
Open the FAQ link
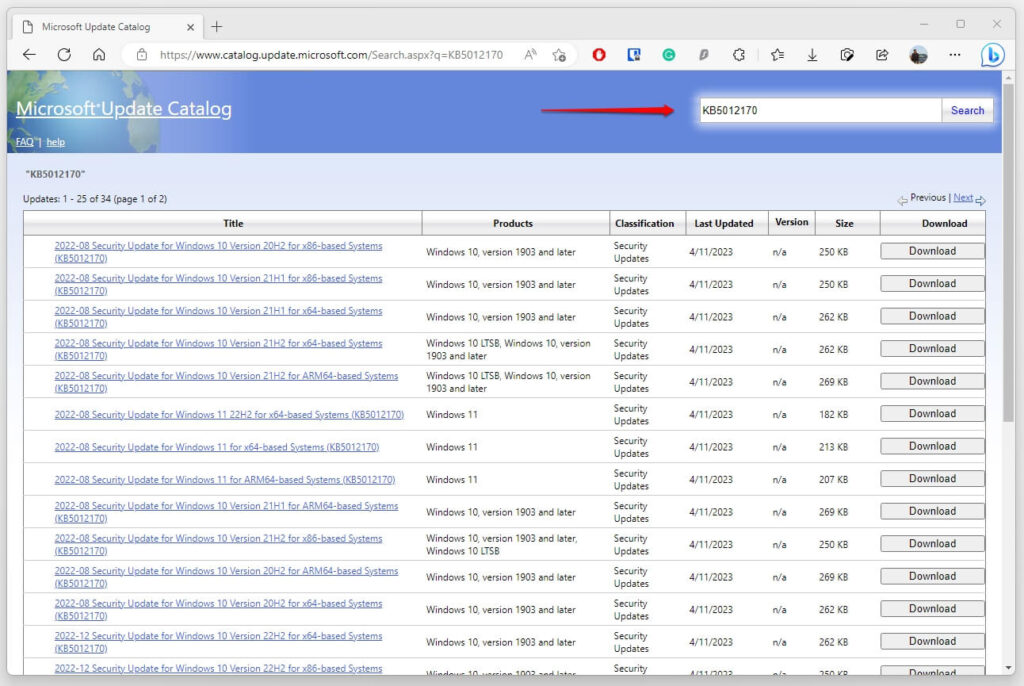24,142
